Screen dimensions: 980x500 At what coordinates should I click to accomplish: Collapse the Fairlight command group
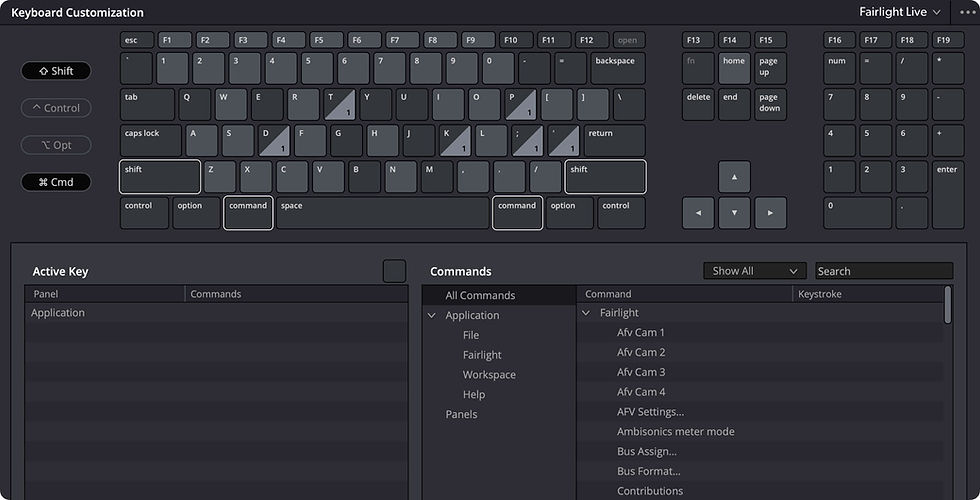(x=586, y=312)
